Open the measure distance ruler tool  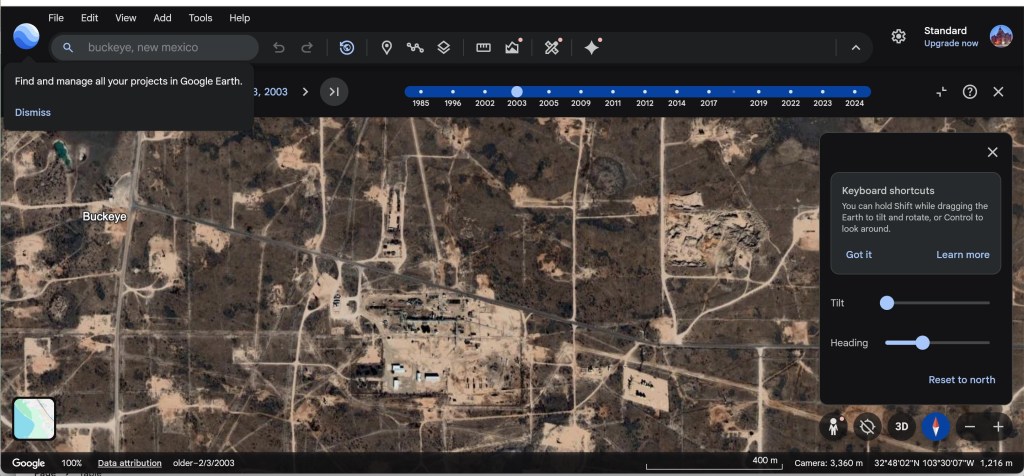pyautogui.click(x=484, y=47)
